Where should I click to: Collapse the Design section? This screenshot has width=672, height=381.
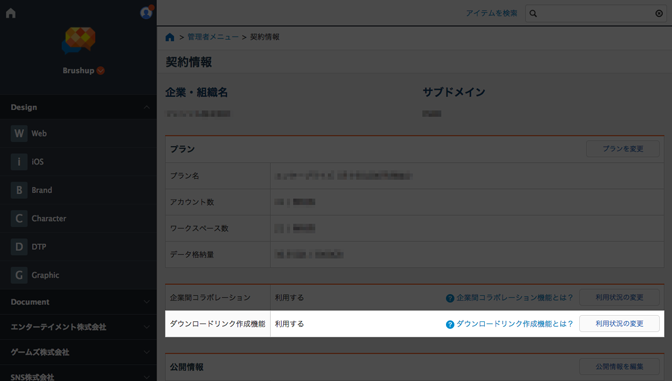[147, 107]
